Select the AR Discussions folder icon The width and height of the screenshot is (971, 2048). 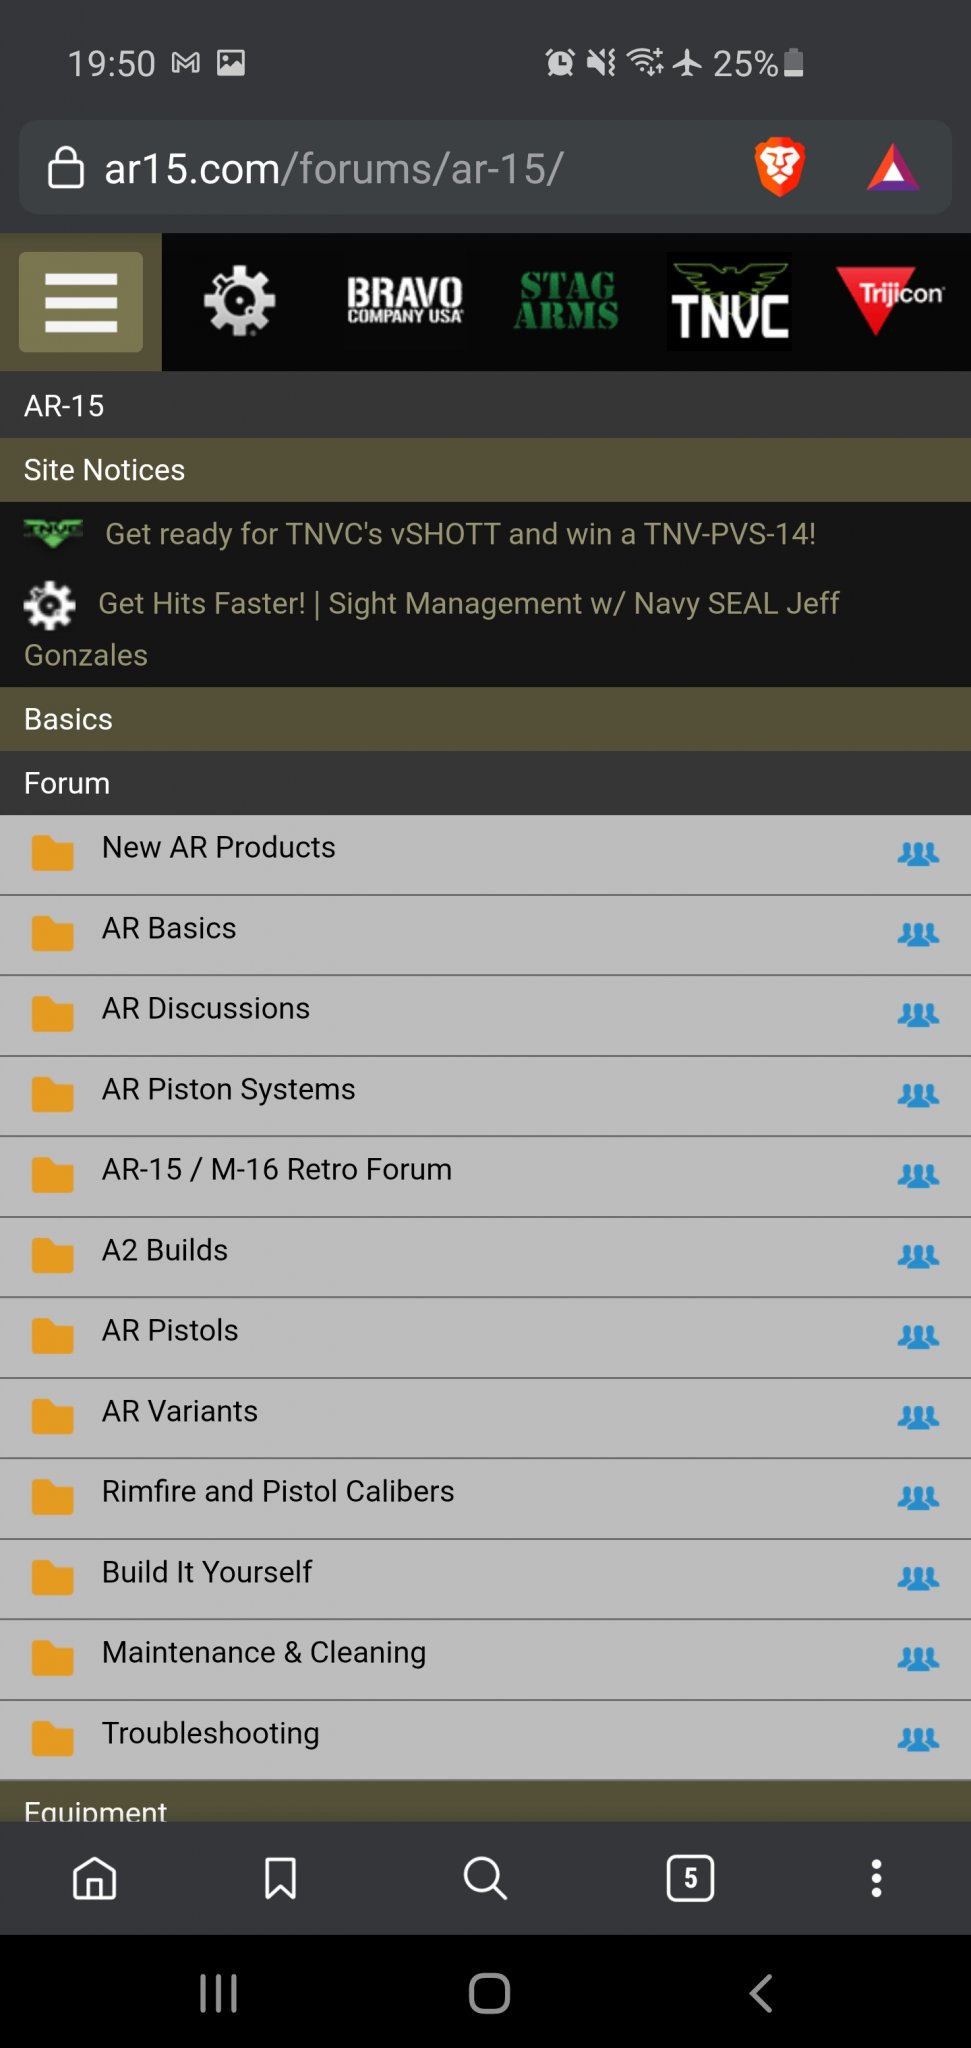(52, 1014)
